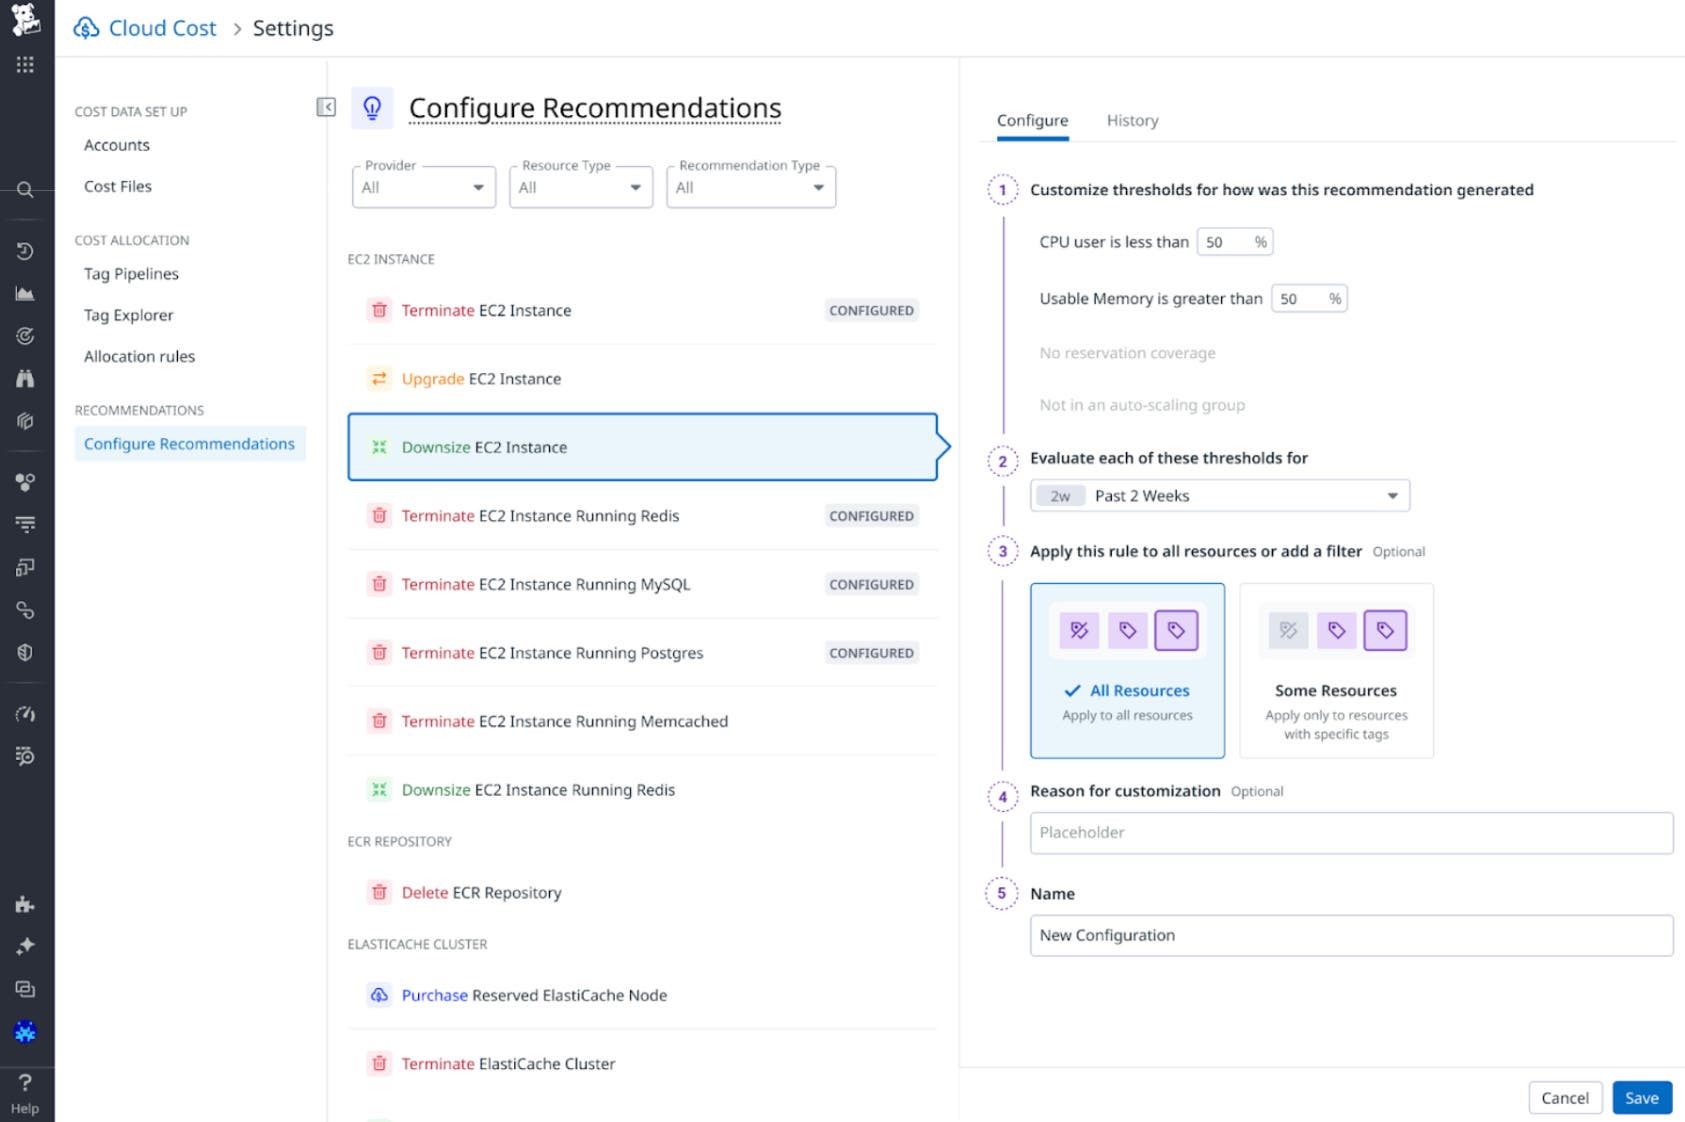
Task: Click the orange swap icon beside Upgrade EC2 Instance
Action: coord(380,379)
